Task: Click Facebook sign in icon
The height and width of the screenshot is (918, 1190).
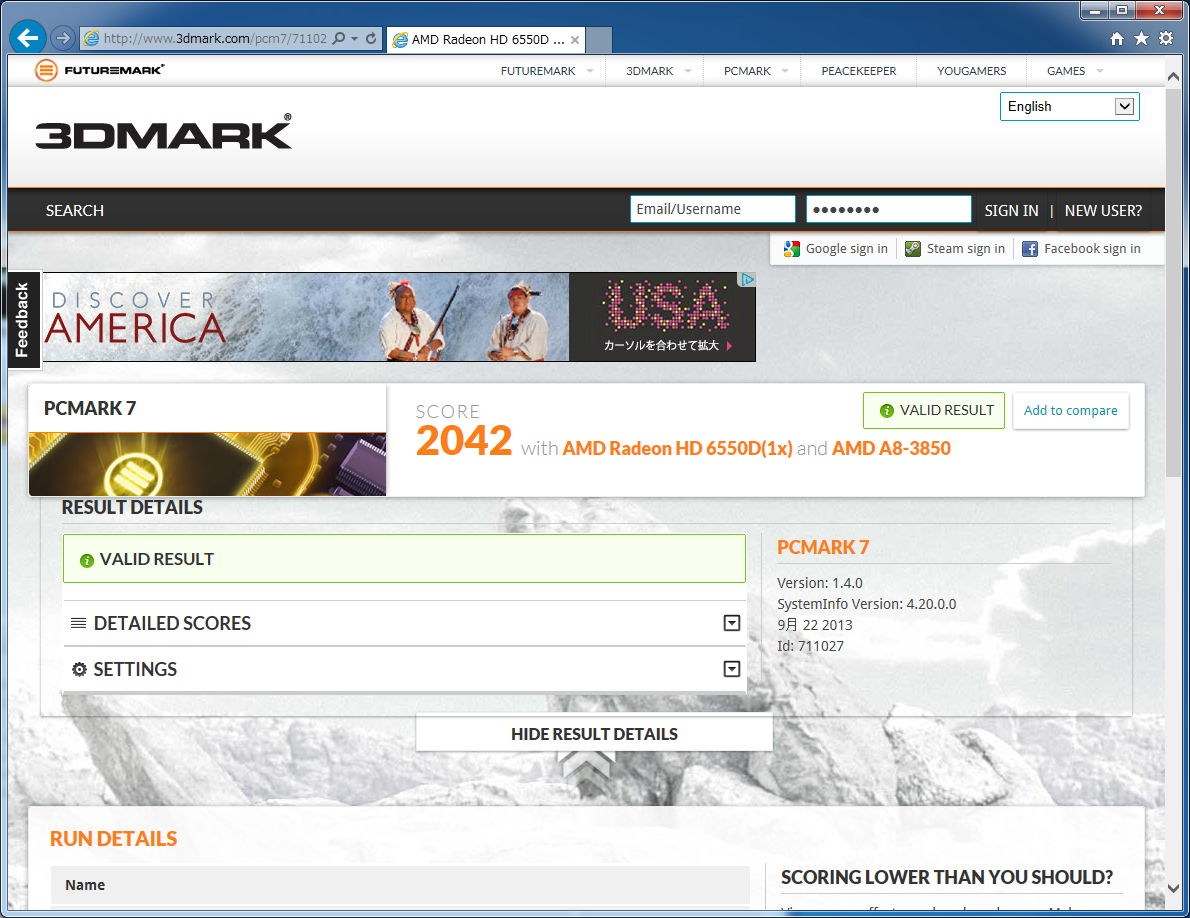Action: [1030, 249]
